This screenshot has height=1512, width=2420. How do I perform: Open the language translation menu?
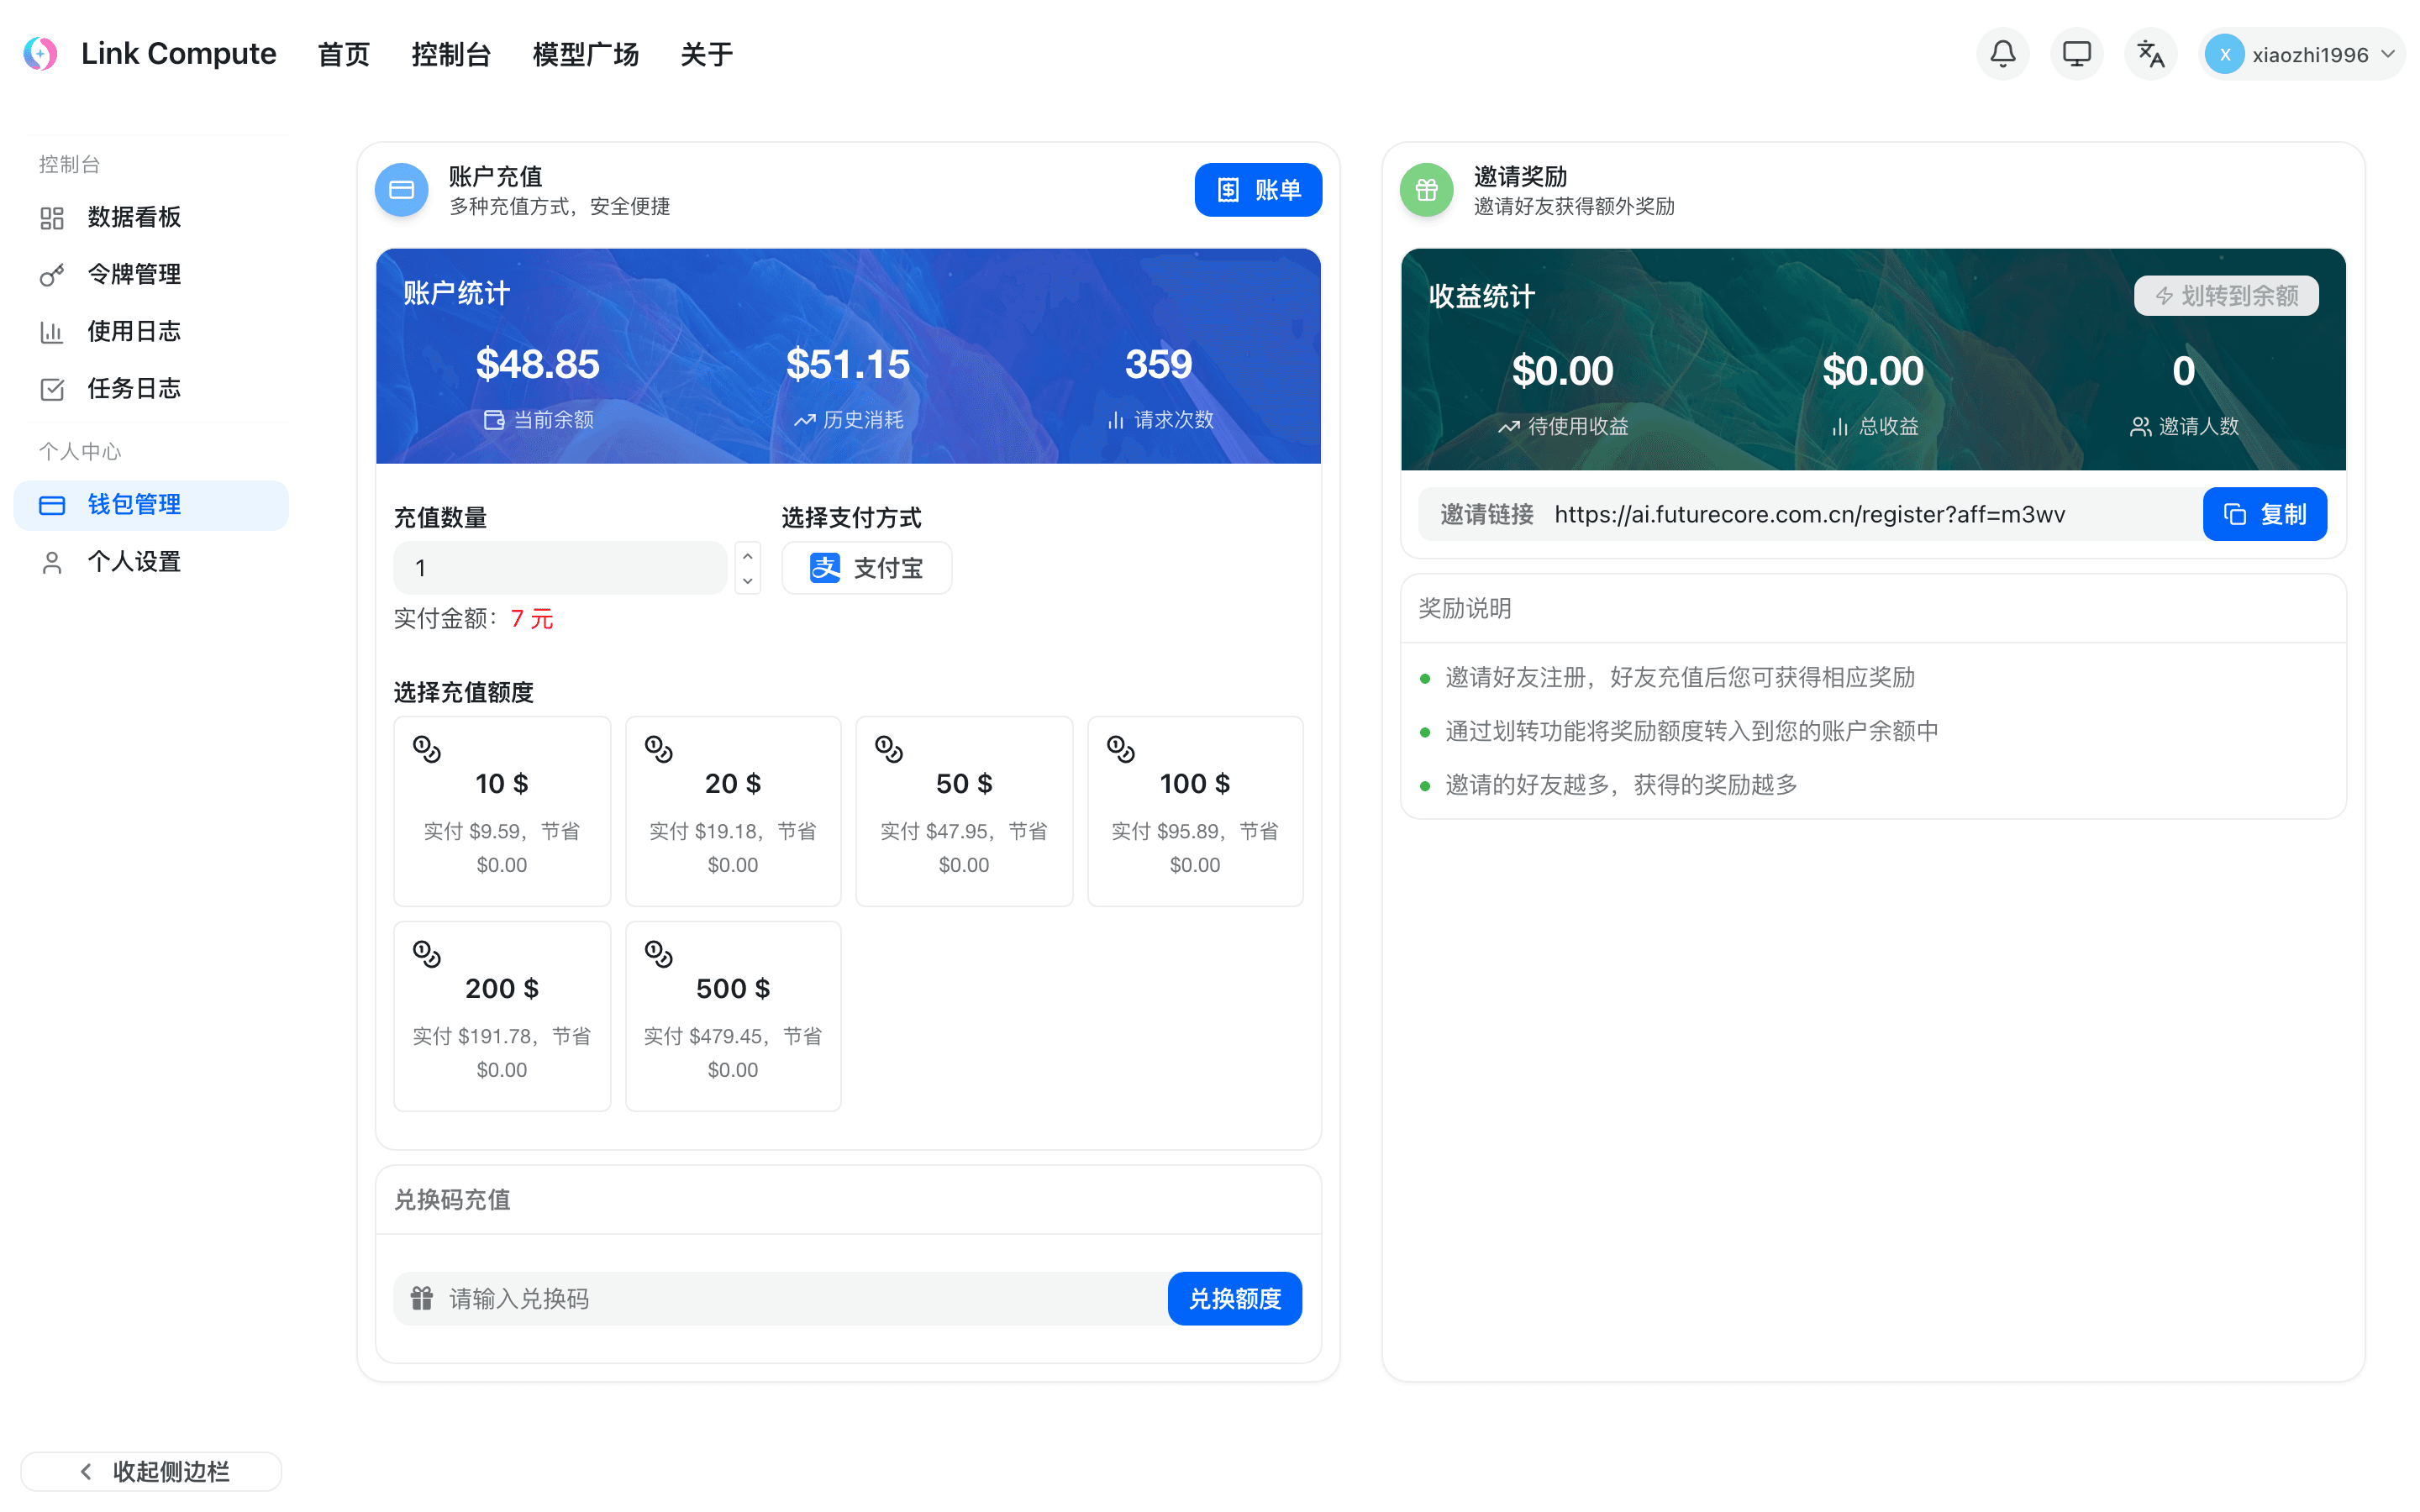coord(2150,54)
